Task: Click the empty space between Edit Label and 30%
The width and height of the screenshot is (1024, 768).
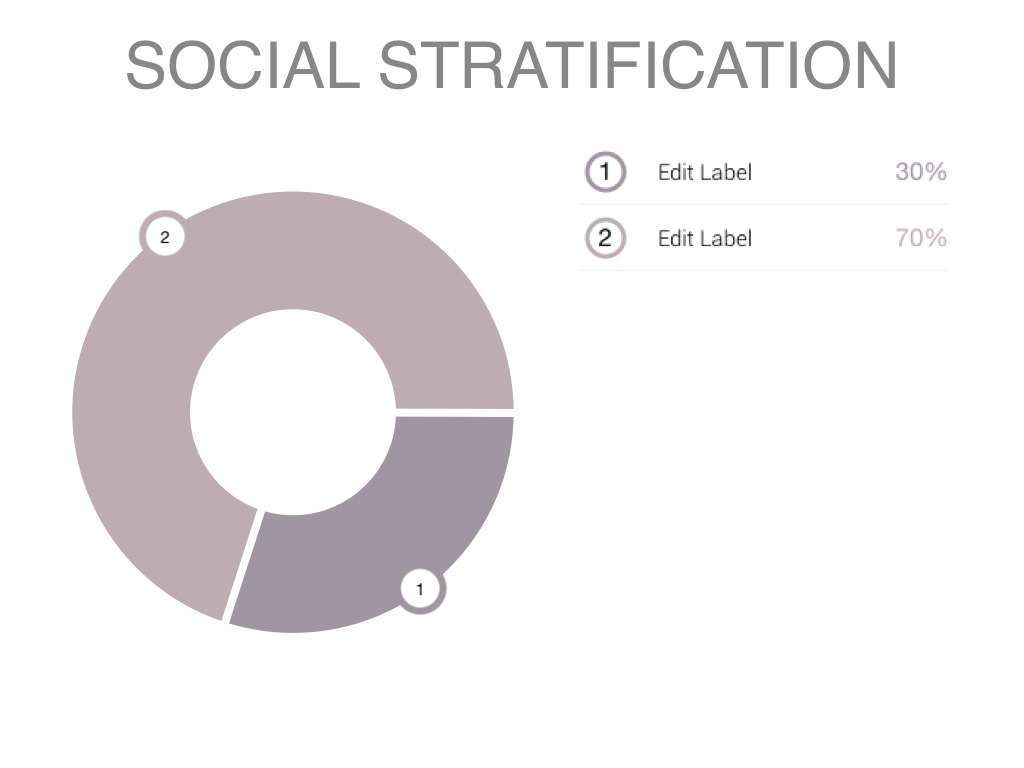Action: pos(822,172)
